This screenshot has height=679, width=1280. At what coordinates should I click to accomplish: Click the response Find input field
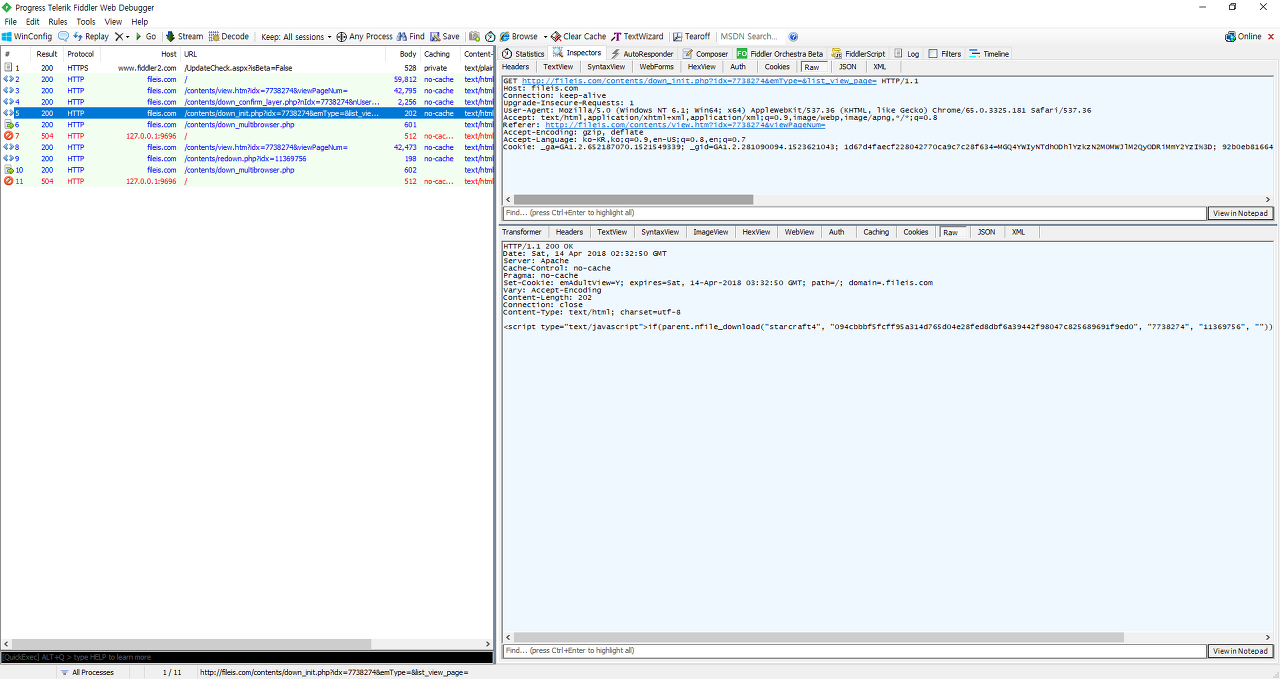[x=854, y=651]
